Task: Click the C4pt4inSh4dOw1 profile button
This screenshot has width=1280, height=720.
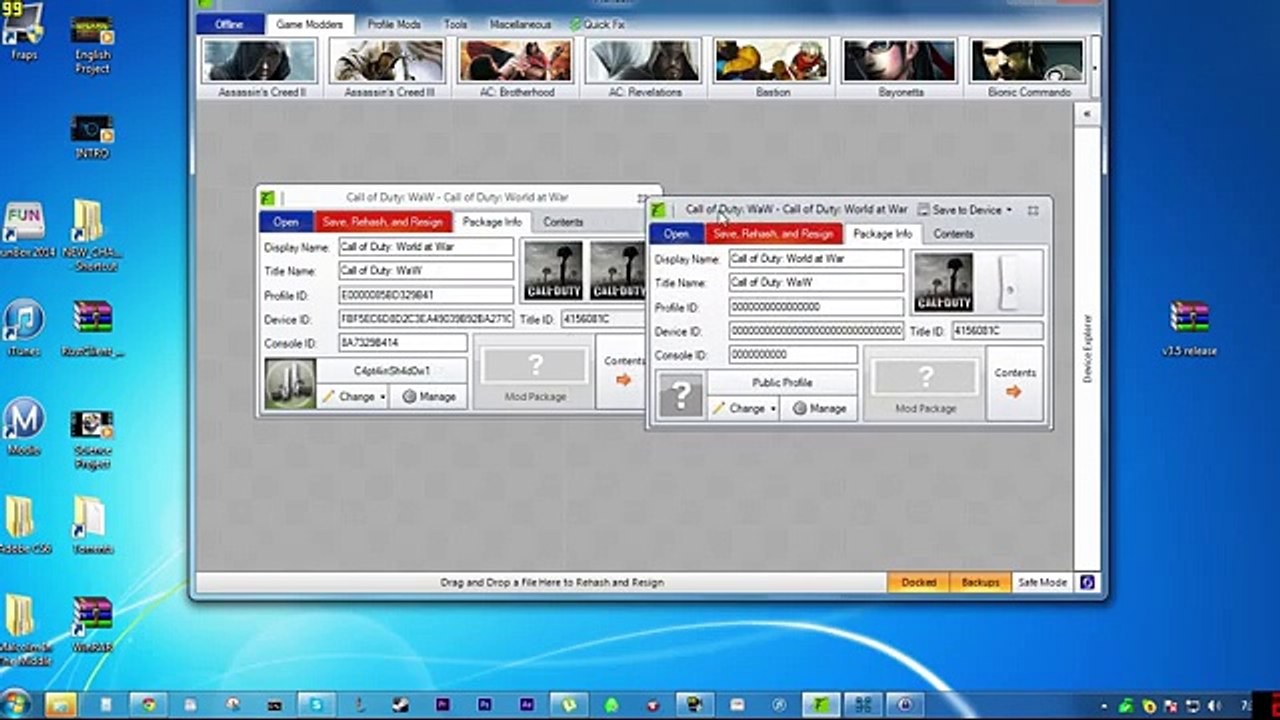Action: click(x=392, y=371)
